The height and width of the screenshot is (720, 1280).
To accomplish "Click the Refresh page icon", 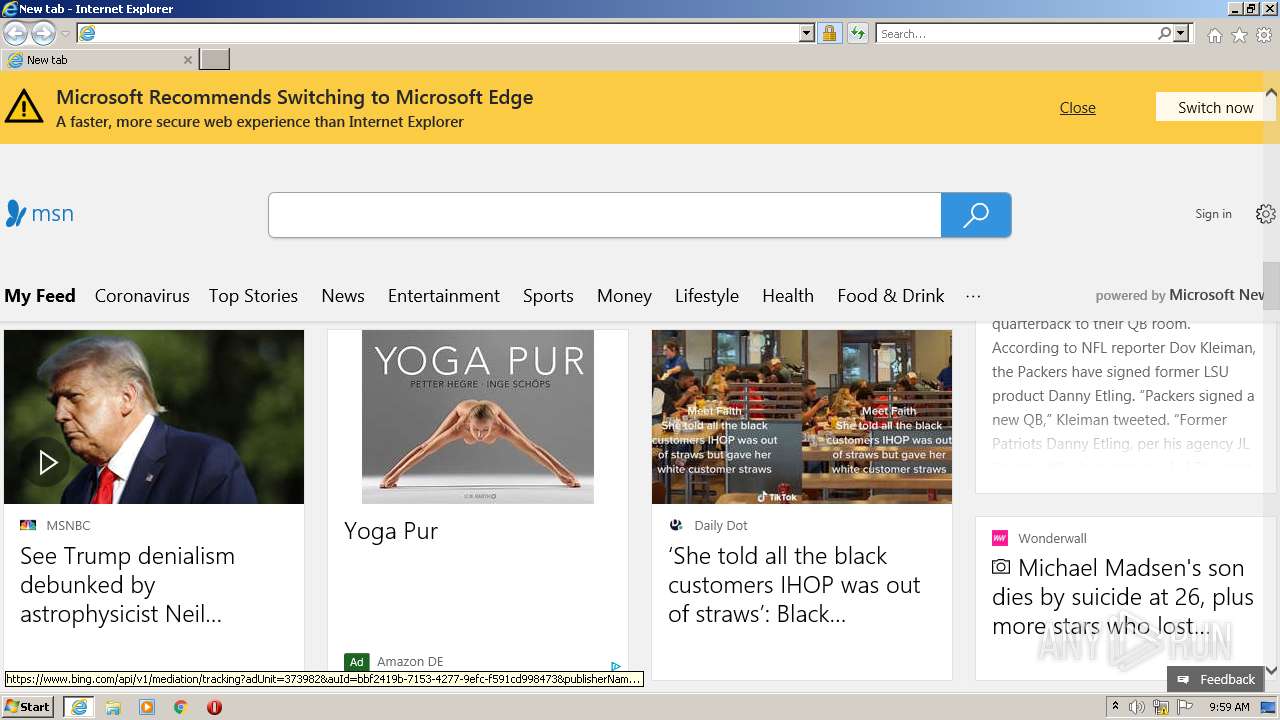I will point(857,33).
